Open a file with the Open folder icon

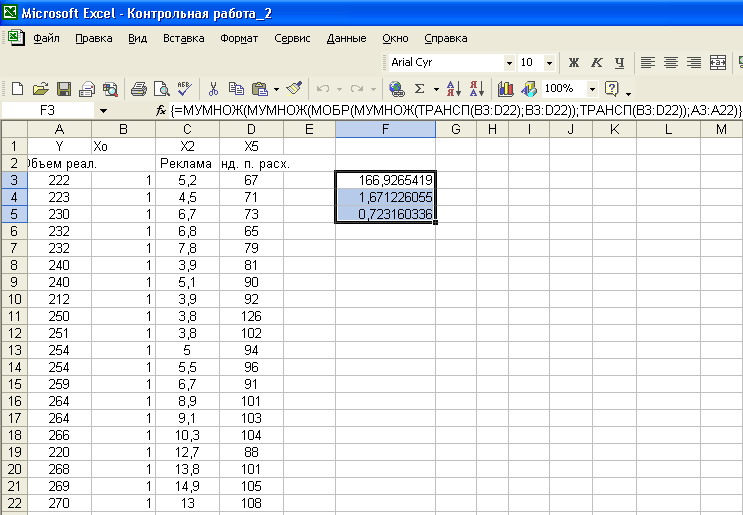tap(41, 89)
